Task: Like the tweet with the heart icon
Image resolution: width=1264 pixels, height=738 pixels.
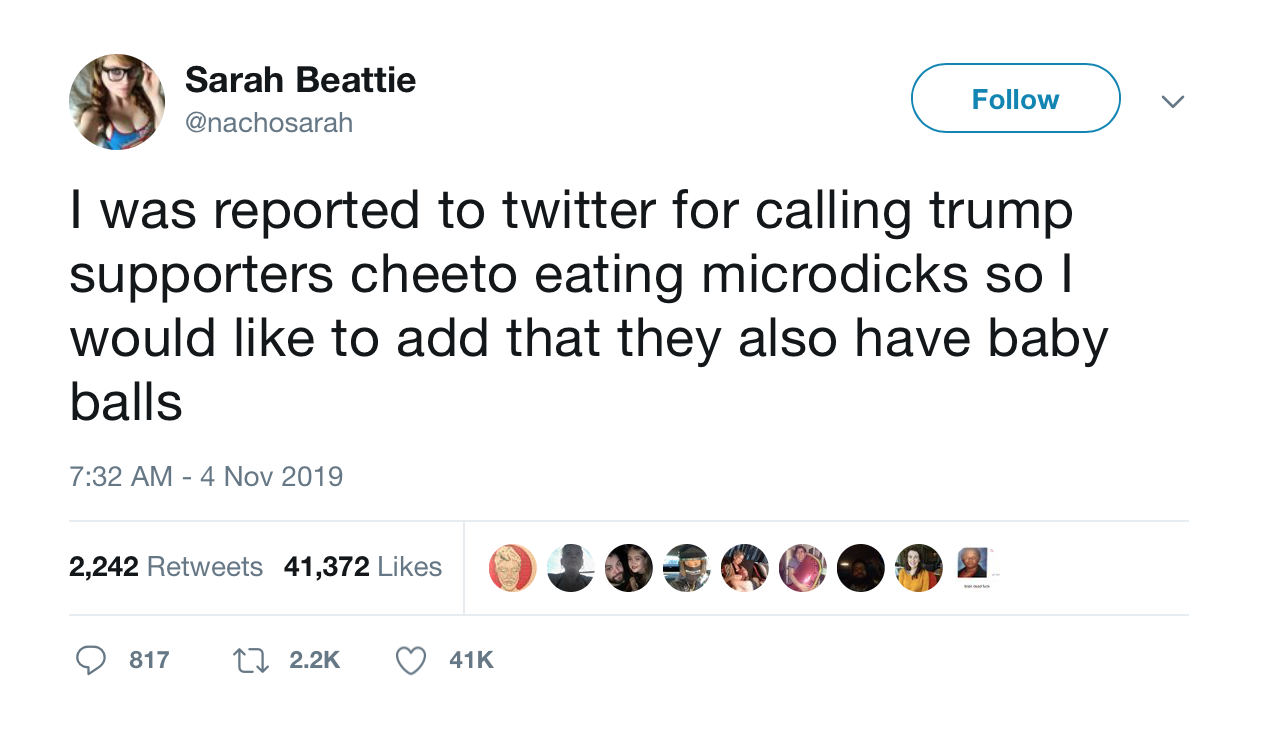Action: 410,660
